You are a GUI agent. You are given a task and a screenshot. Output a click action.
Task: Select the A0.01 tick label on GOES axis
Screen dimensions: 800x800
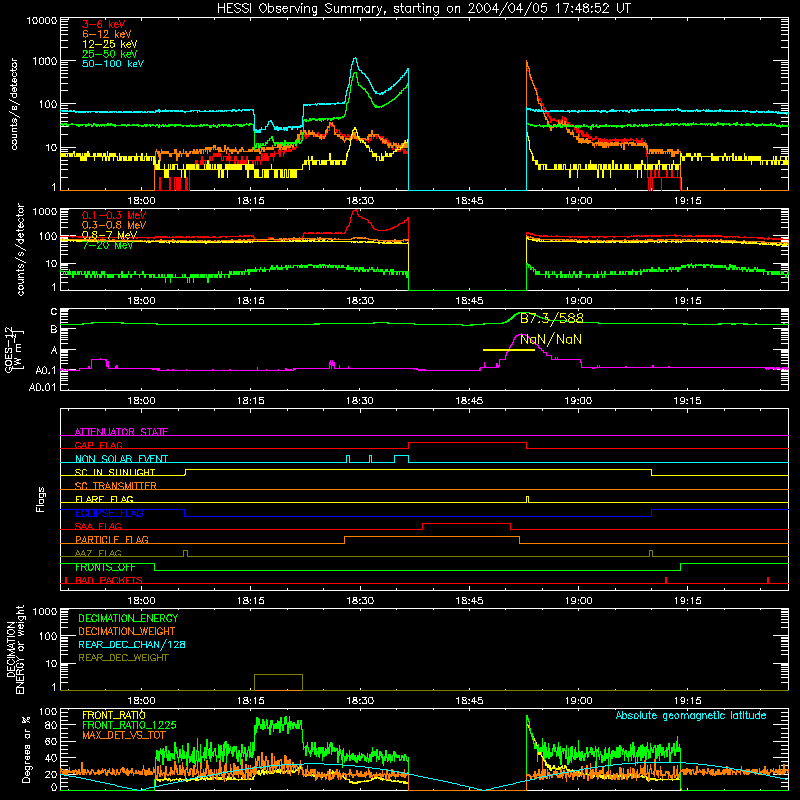click(42, 388)
